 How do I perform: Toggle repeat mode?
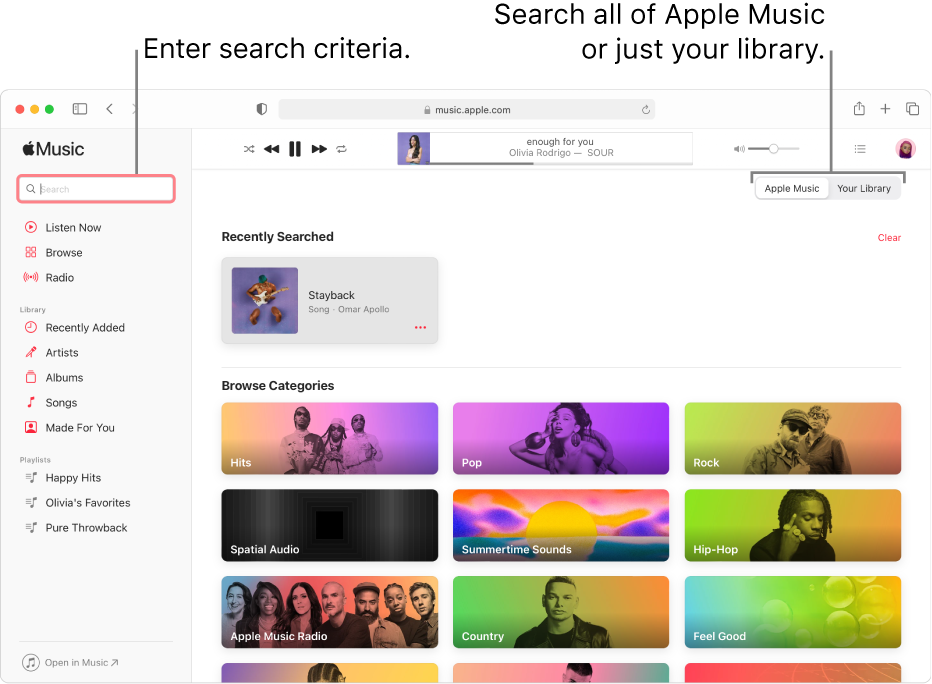click(341, 149)
